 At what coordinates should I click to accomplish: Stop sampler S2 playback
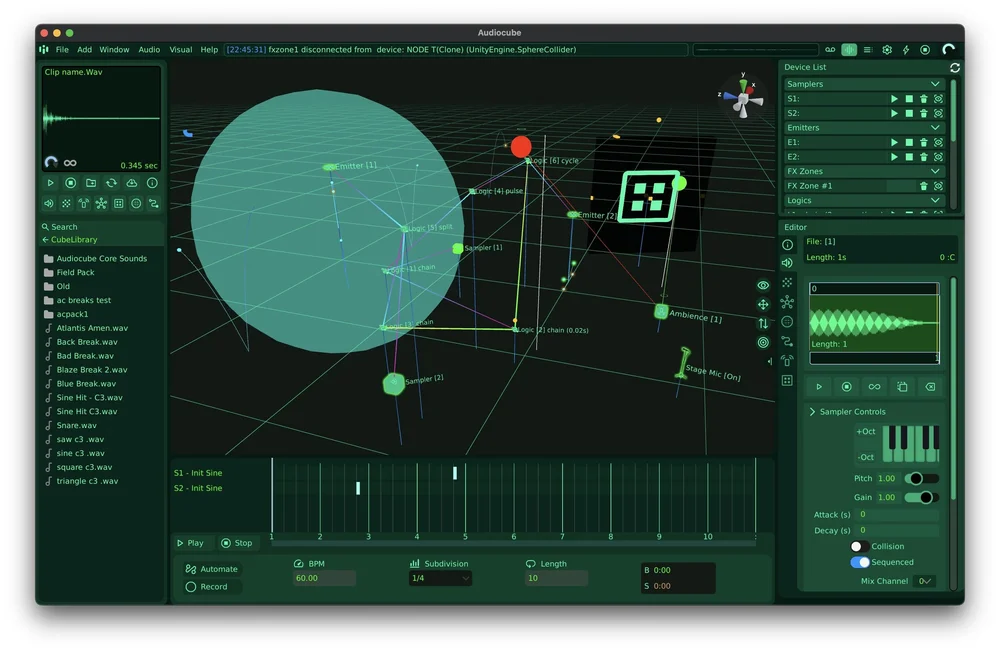coord(910,112)
